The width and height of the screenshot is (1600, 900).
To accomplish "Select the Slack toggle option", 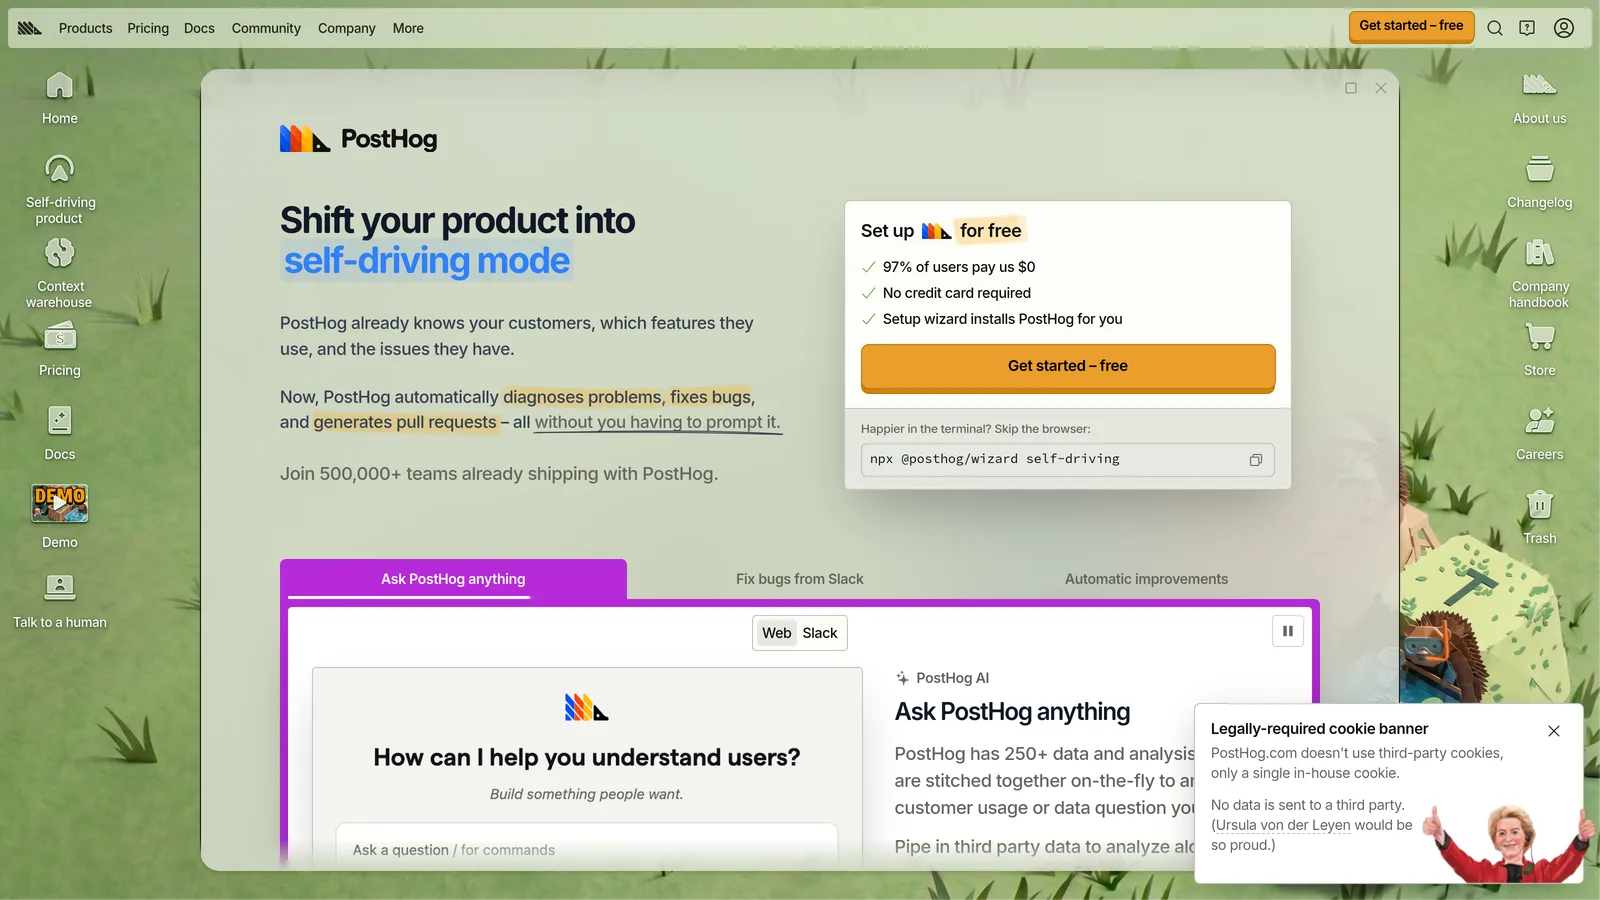I will click(820, 633).
